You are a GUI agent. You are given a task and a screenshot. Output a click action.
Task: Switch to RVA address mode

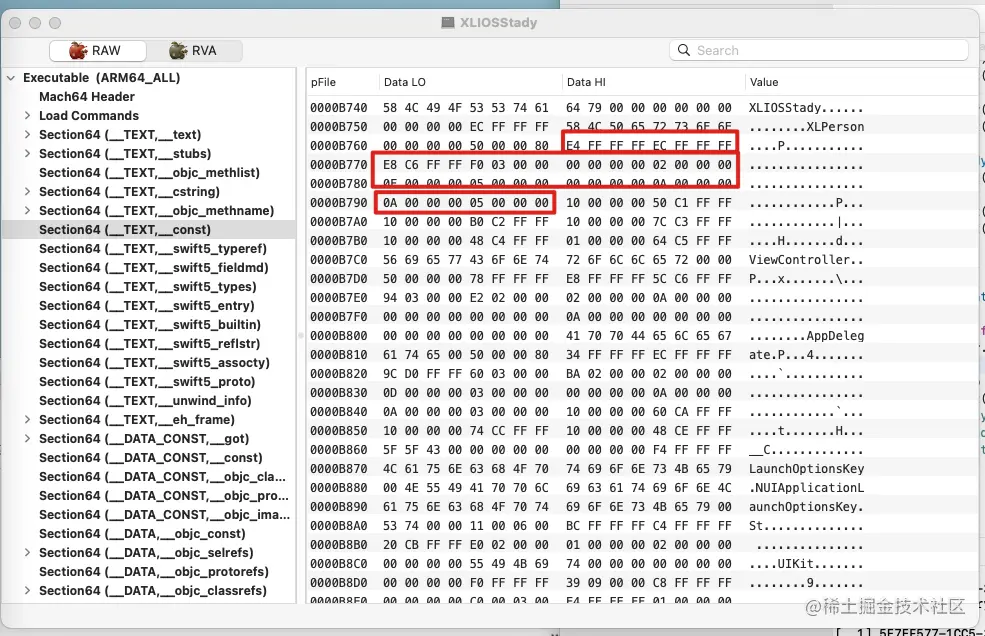pyautogui.click(x=195, y=50)
